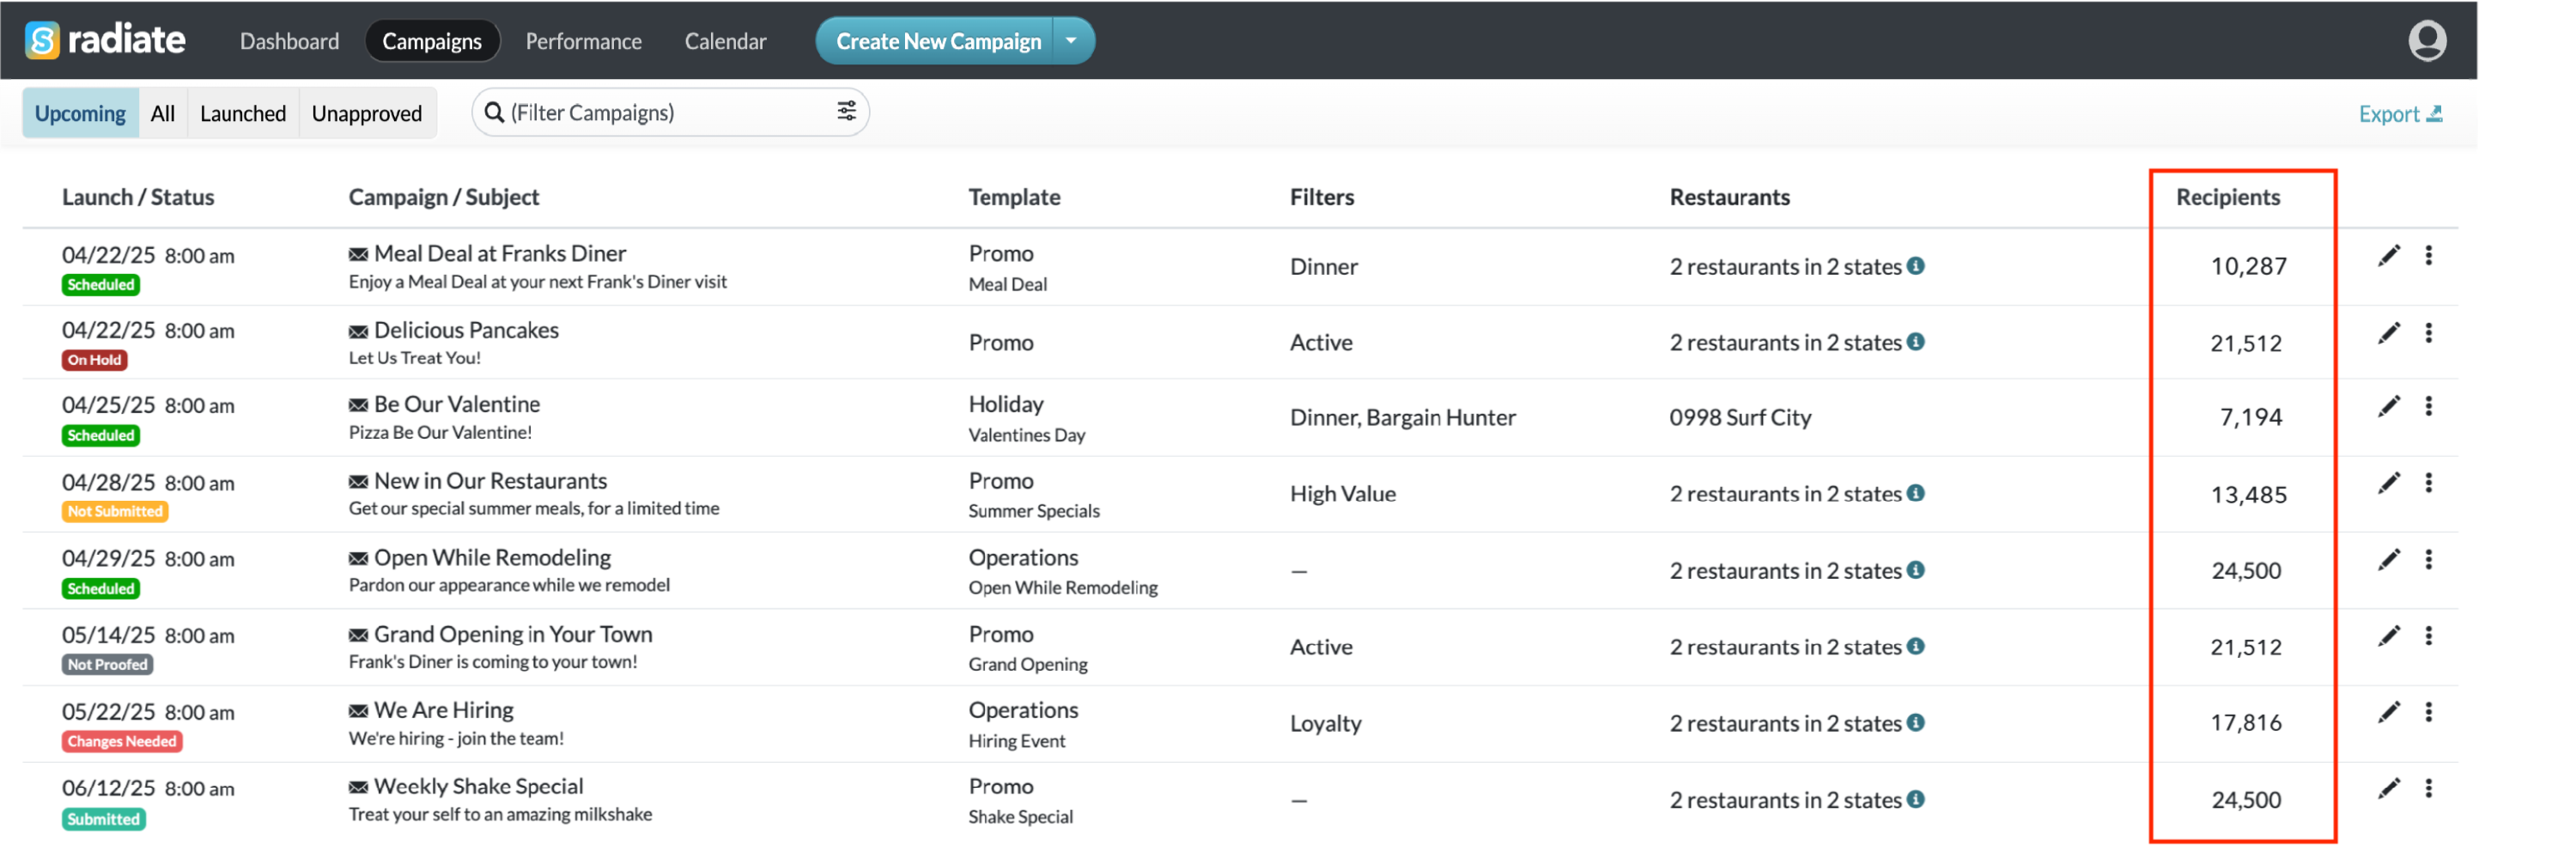Open the Performance page
The image size is (2576, 859).
pyautogui.click(x=584, y=41)
